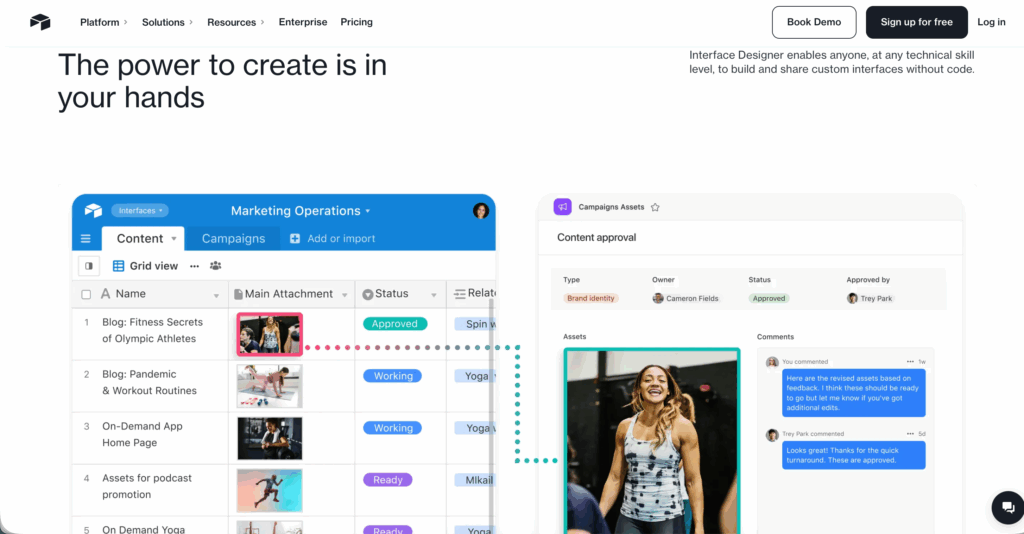Open the hamburger menu beside Content tab
The width and height of the screenshot is (1024, 534).
pyautogui.click(x=86, y=239)
